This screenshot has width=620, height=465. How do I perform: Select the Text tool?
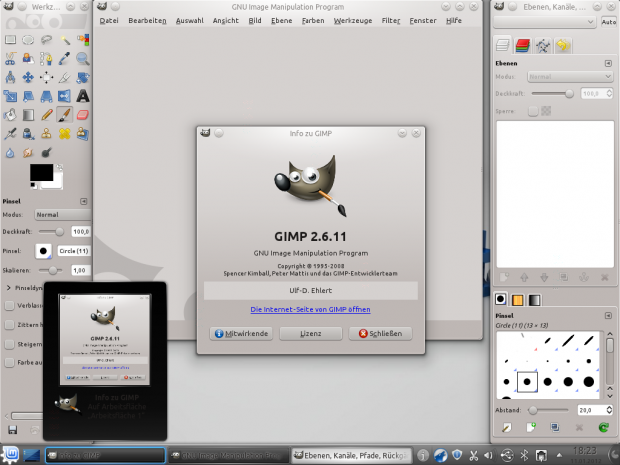83,96
